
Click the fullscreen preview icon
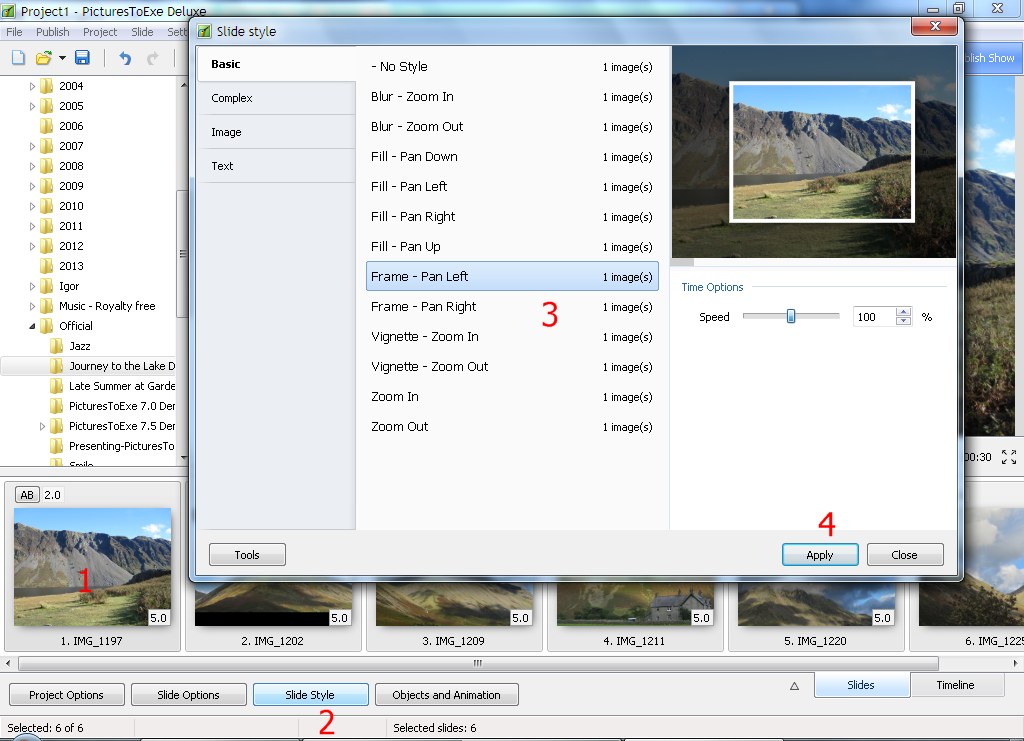[1009, 457]
